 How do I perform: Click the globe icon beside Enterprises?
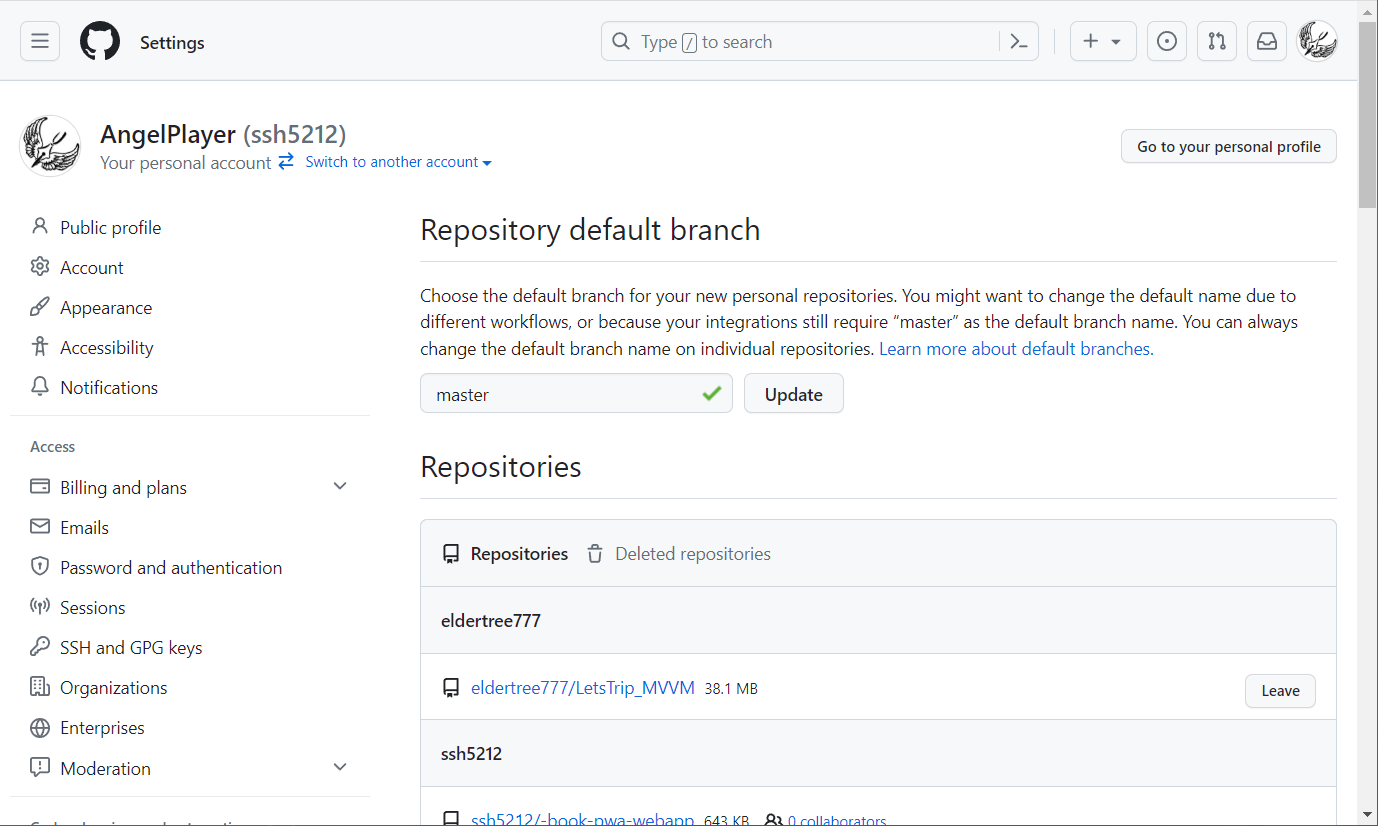40,727
